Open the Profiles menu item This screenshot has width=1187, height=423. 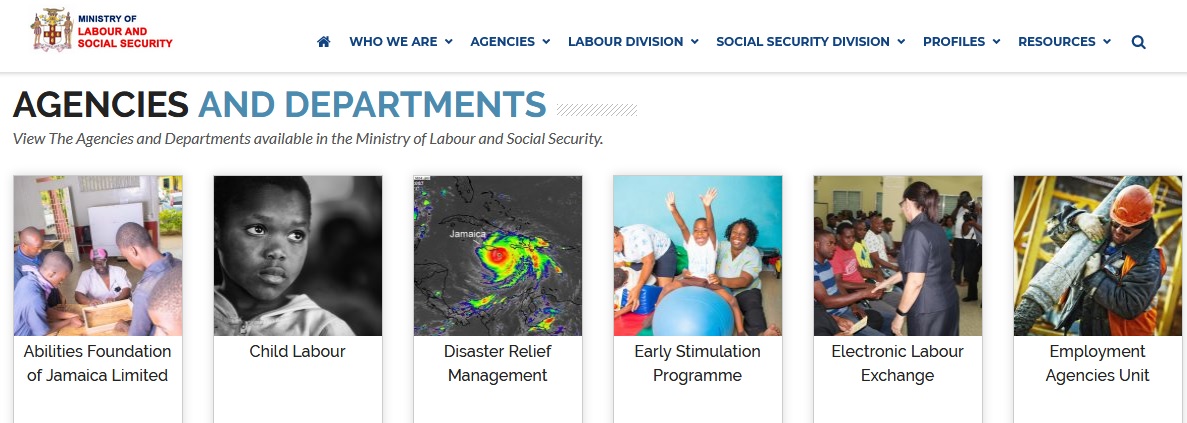961,42
